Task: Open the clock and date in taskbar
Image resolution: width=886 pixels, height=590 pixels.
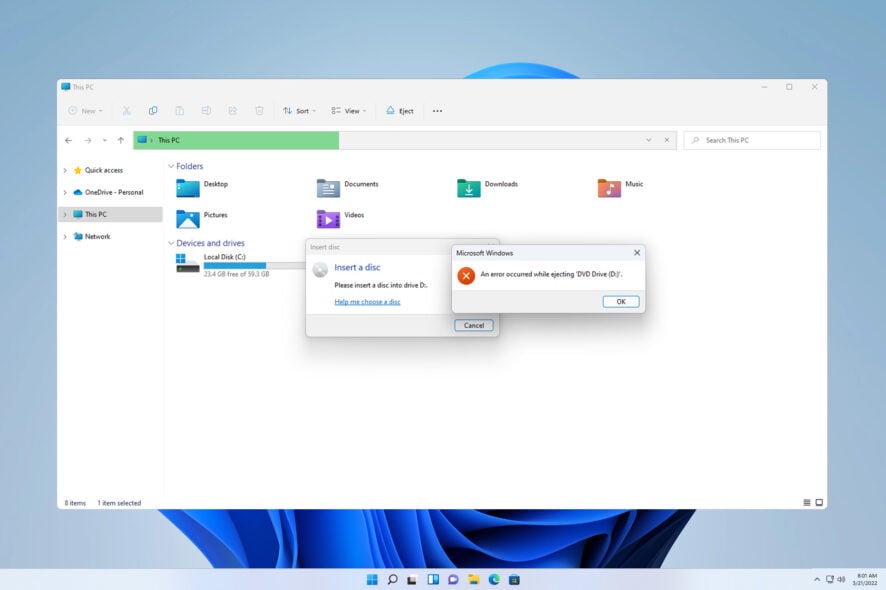Action: (865, 579)
